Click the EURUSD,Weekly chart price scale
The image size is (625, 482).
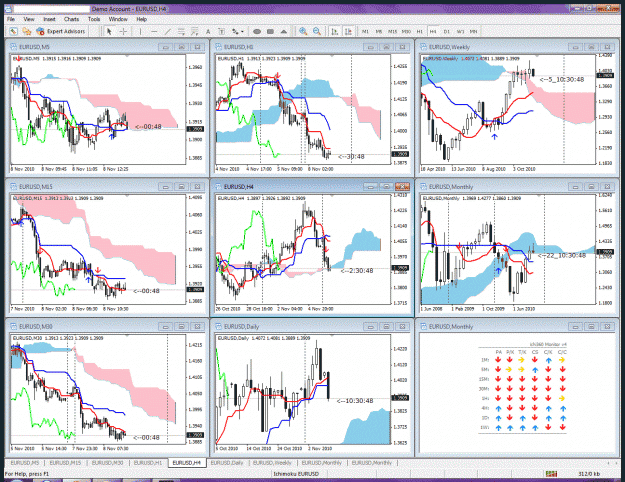(607, 110)
